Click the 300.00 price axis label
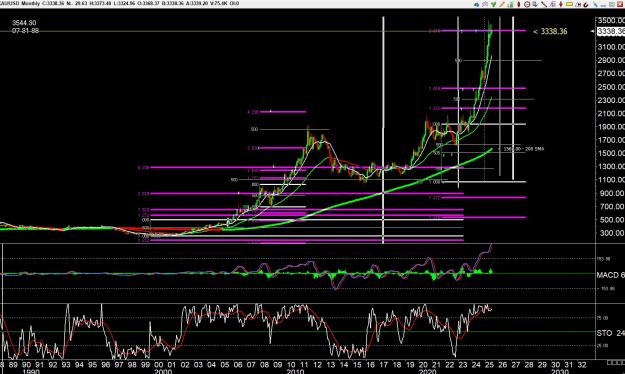The width and height of the screenshot is (625, 374). [611, 233]
